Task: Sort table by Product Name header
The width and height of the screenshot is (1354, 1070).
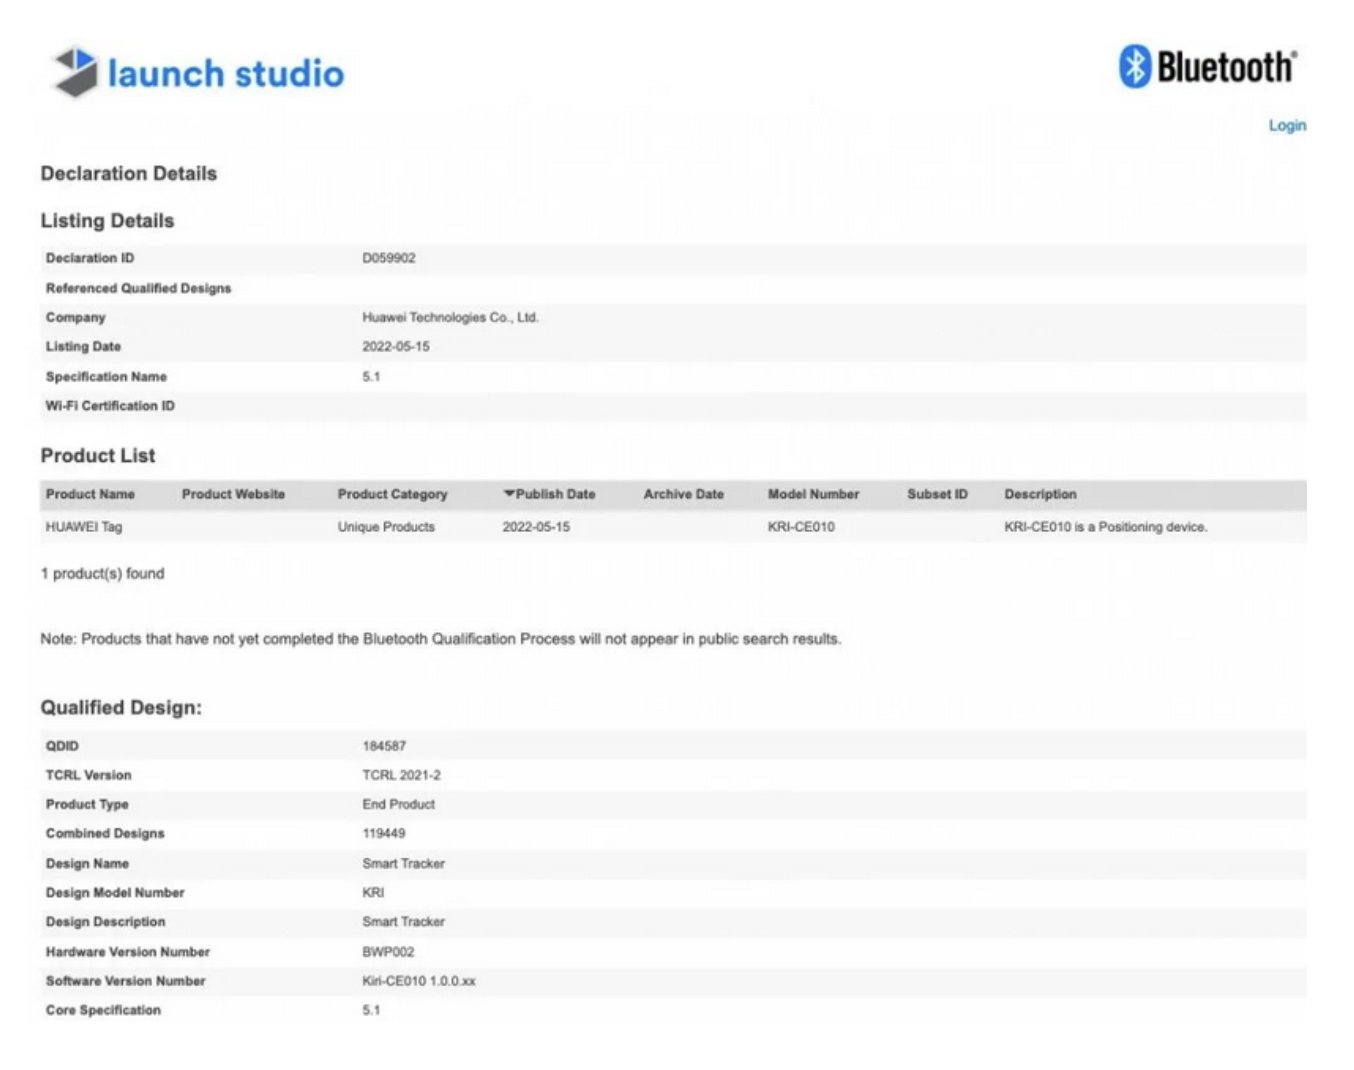Action: (90, 494)
